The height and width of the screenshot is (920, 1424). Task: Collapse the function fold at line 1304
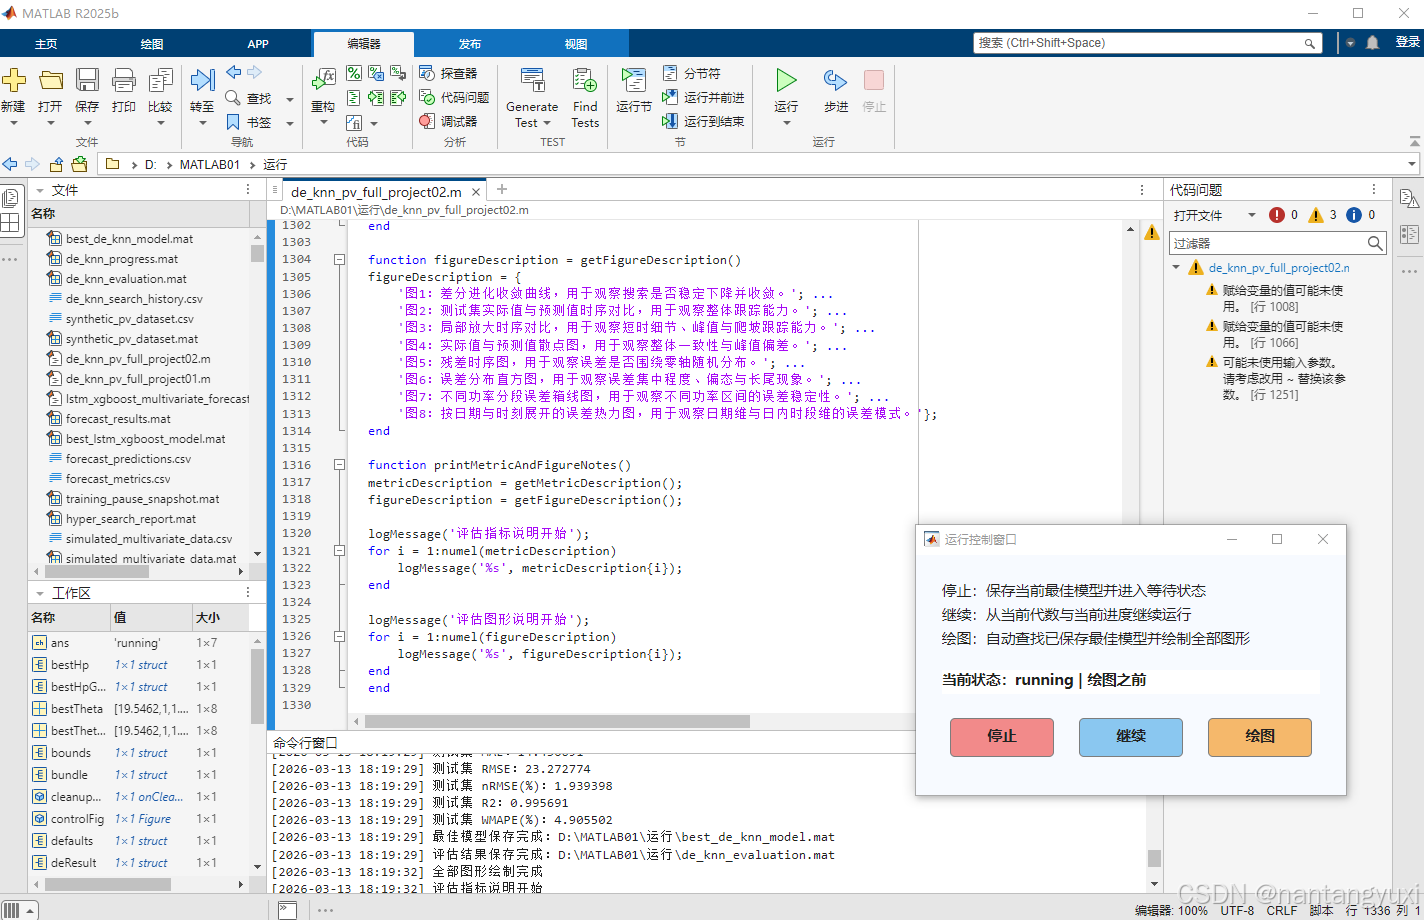click(x=339, y=260)
